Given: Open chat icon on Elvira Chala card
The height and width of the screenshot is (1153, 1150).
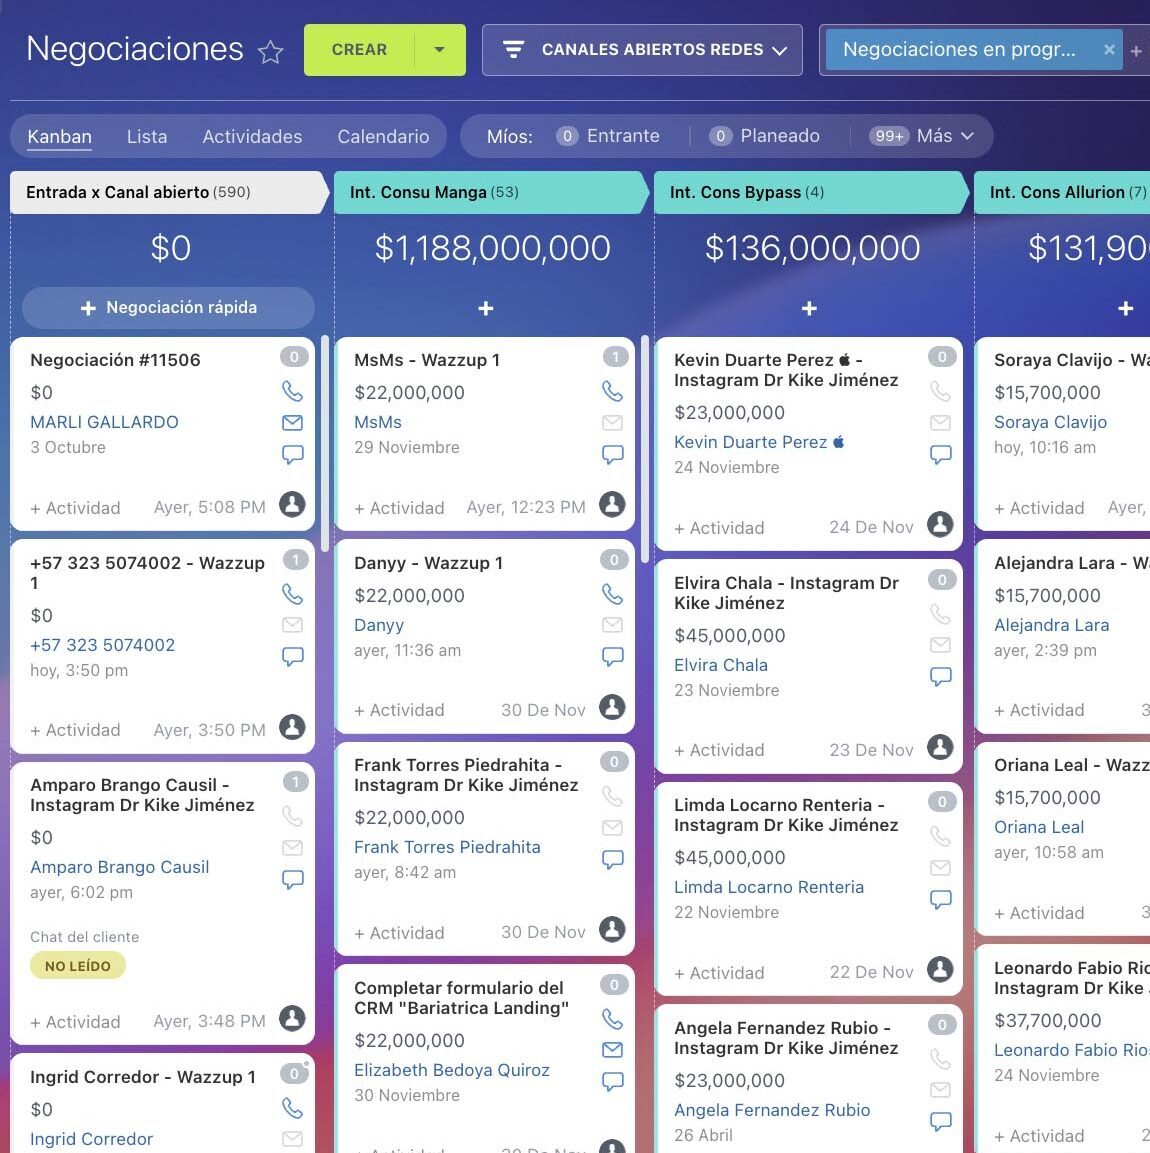Looking at the screenshot, I should click(940, 677).
